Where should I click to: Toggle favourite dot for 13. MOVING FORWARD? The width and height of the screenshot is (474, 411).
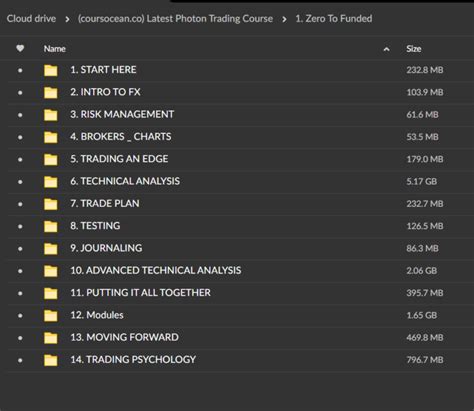click(x=20, y=338)
